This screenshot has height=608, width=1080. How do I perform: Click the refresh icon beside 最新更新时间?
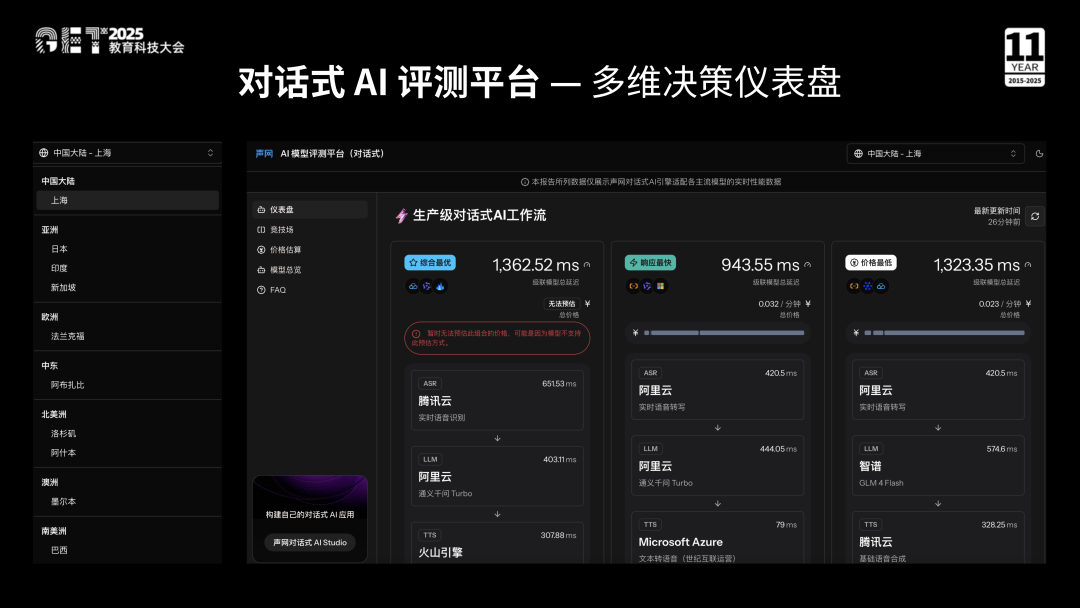coord(1035,216)
